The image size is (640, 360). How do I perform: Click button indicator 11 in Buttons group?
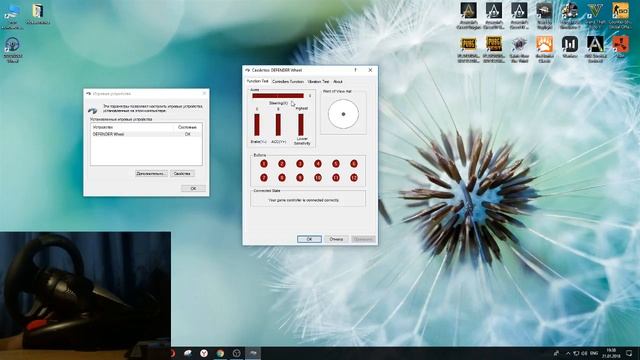point(336,178)
